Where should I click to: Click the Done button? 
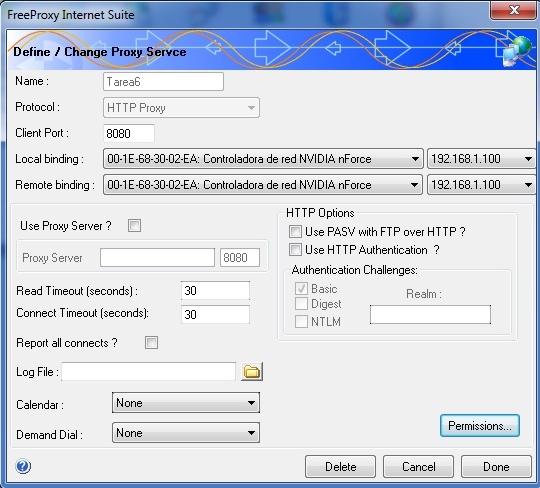point(496,467)
